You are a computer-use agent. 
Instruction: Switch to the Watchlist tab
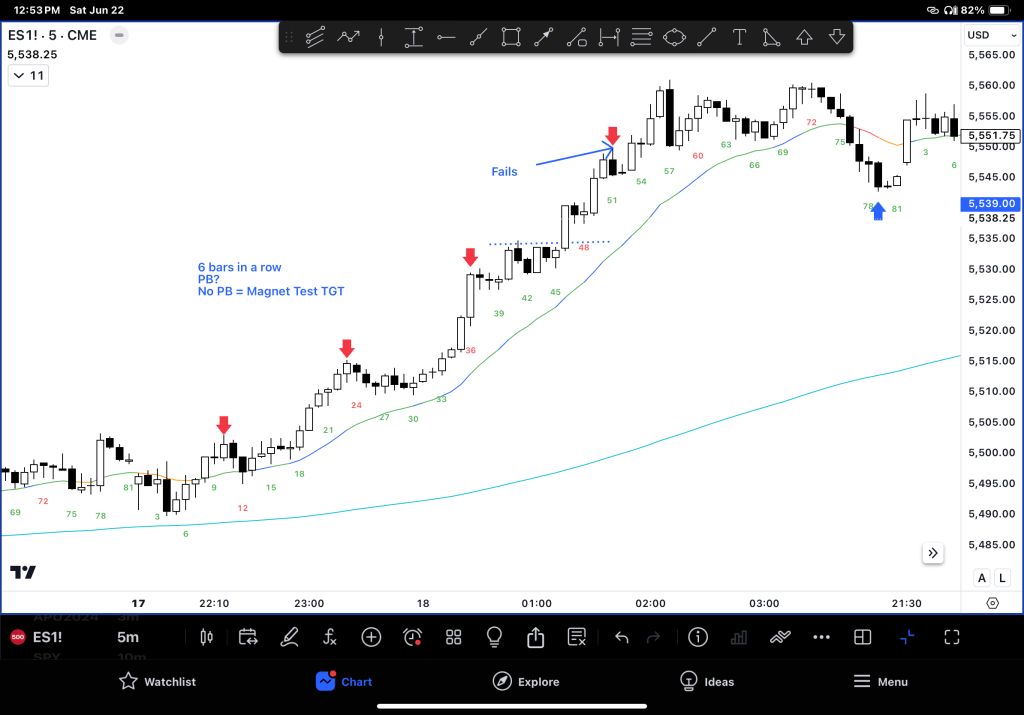coord(157,682)
